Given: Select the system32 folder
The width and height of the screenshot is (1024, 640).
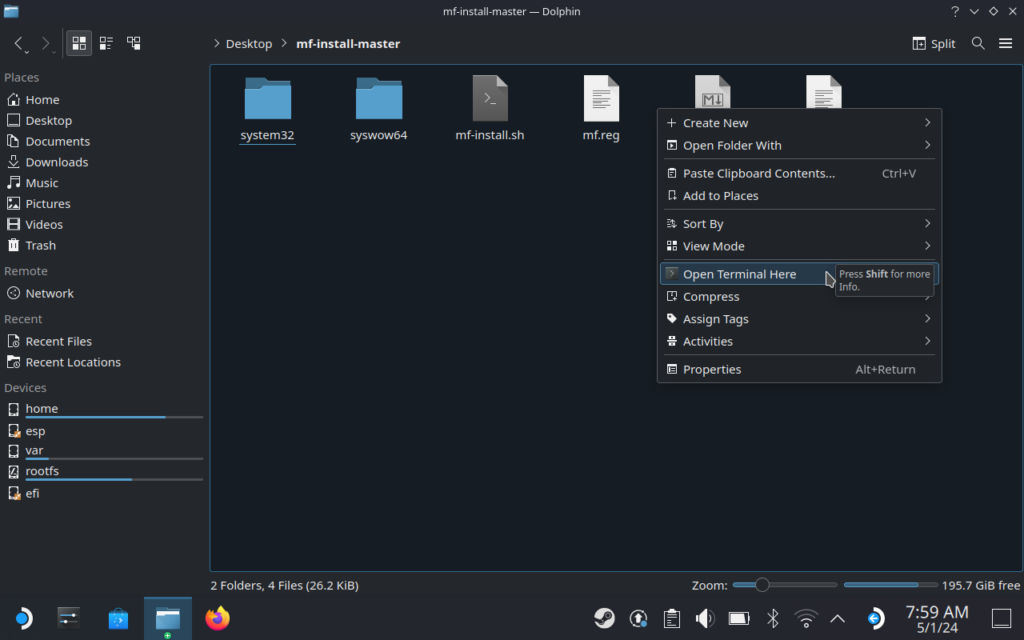Looking at the screenshot, I should (x=267, y=109).
